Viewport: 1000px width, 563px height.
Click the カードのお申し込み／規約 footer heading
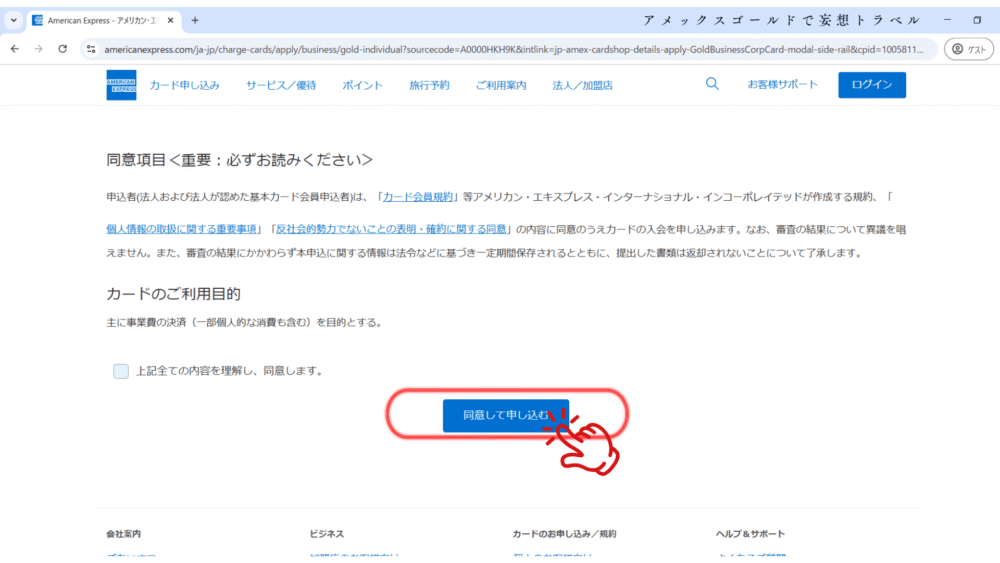[x=564, y=534]
